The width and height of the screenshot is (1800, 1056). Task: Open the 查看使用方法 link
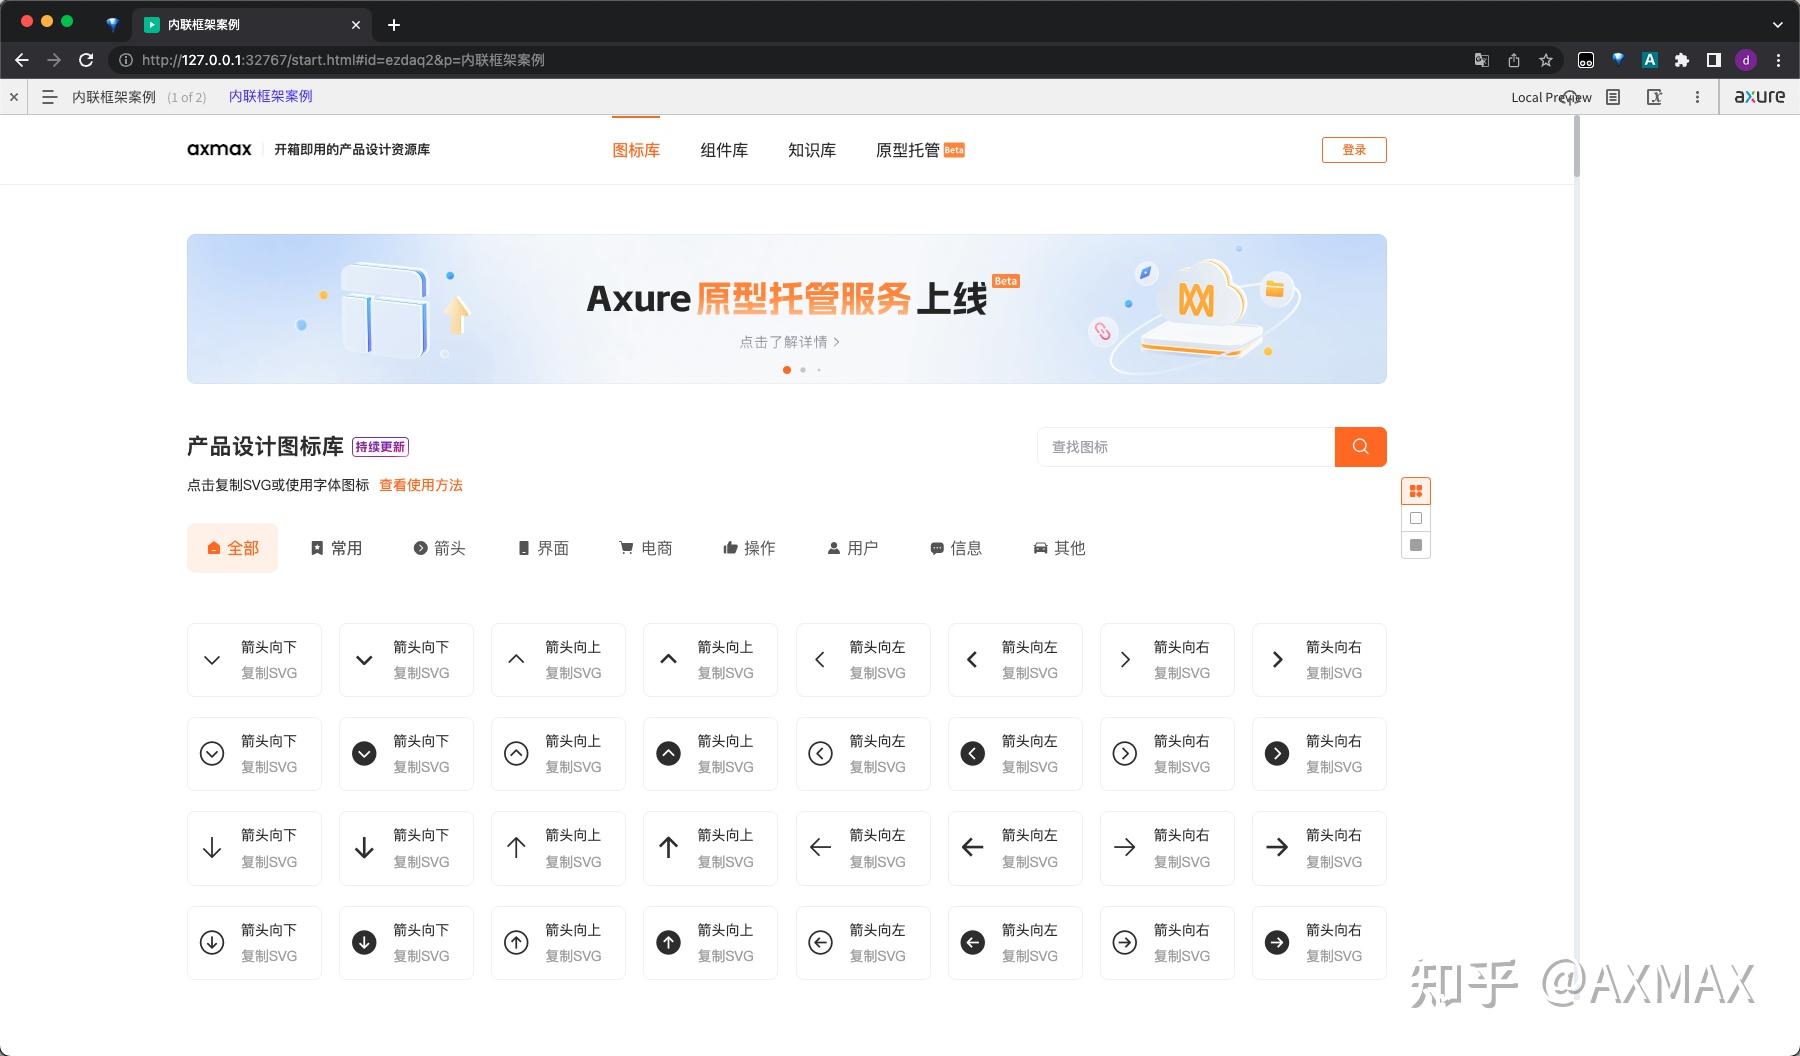click(x=420, y=485)
